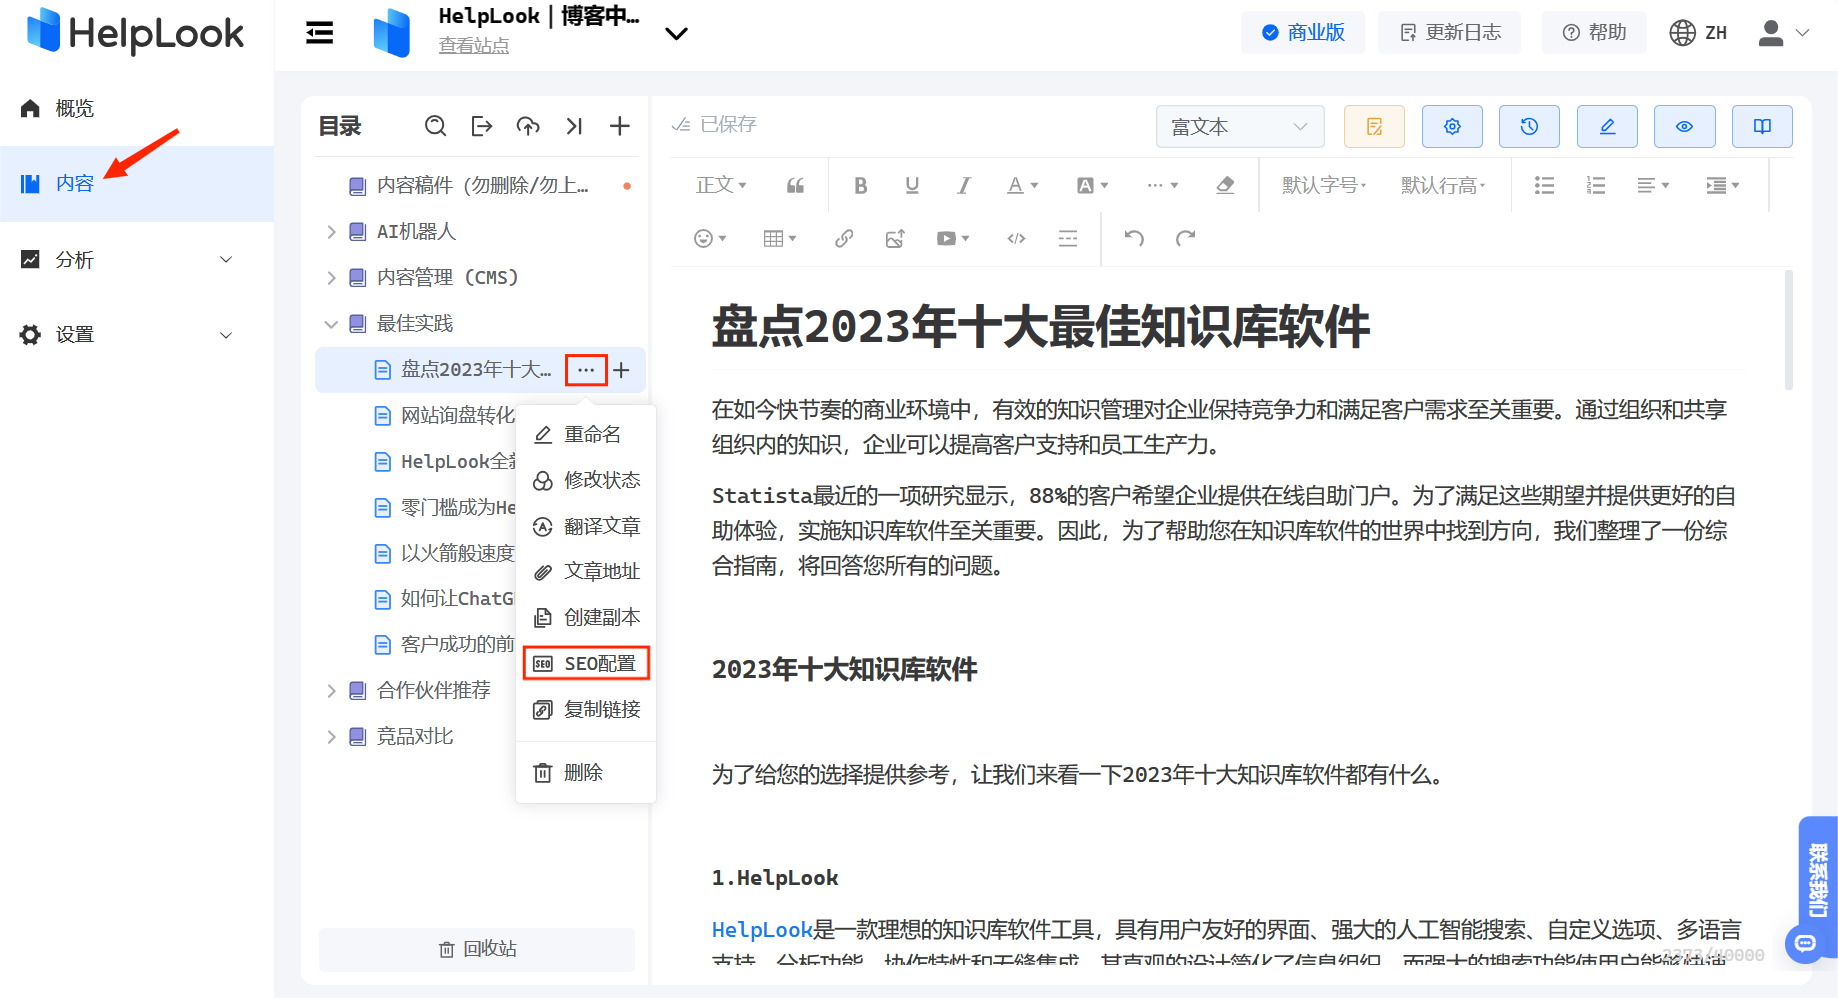Click the 商业版 plan button
1838x998 pixels.
point(1303,33)
